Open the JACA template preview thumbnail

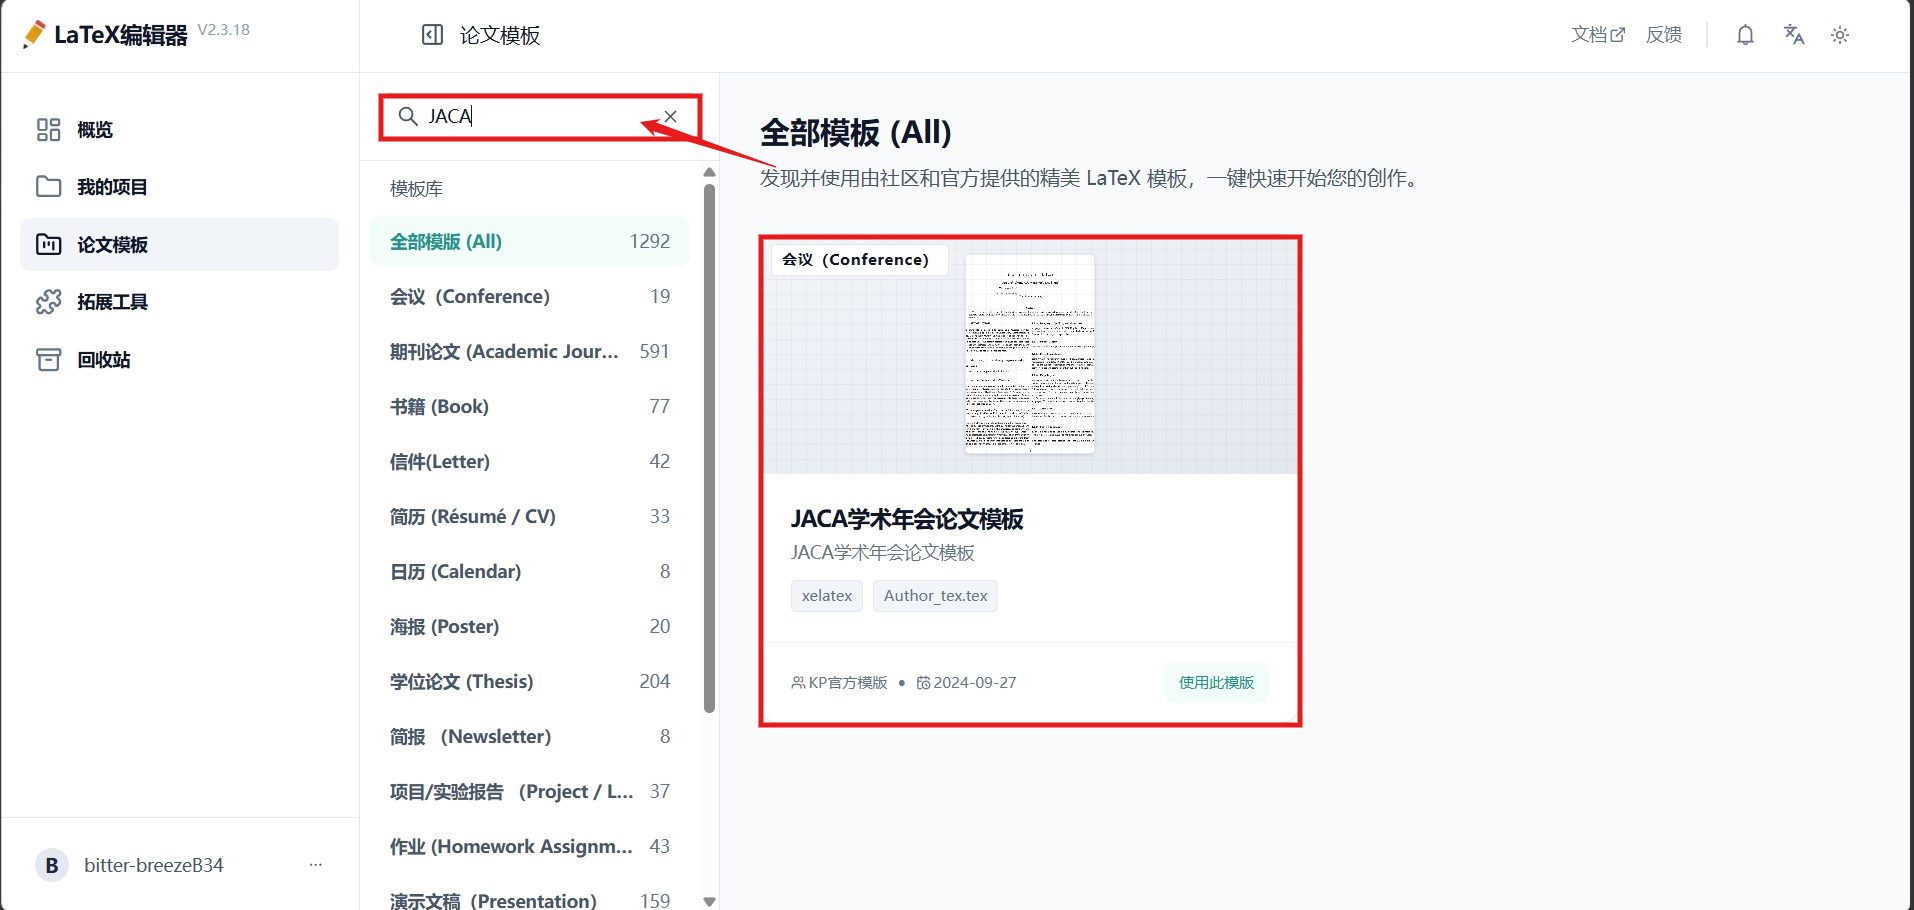(1030, 354)
